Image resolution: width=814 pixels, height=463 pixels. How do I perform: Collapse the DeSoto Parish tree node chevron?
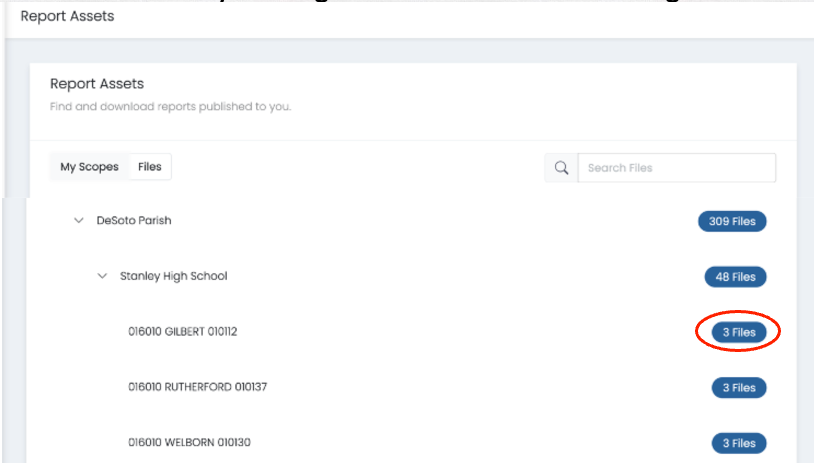[x=79, y=221]
